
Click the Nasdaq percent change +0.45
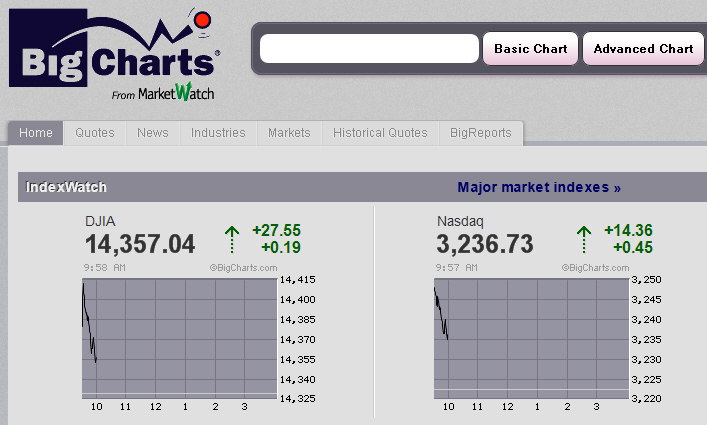click(x=633, y=247)
